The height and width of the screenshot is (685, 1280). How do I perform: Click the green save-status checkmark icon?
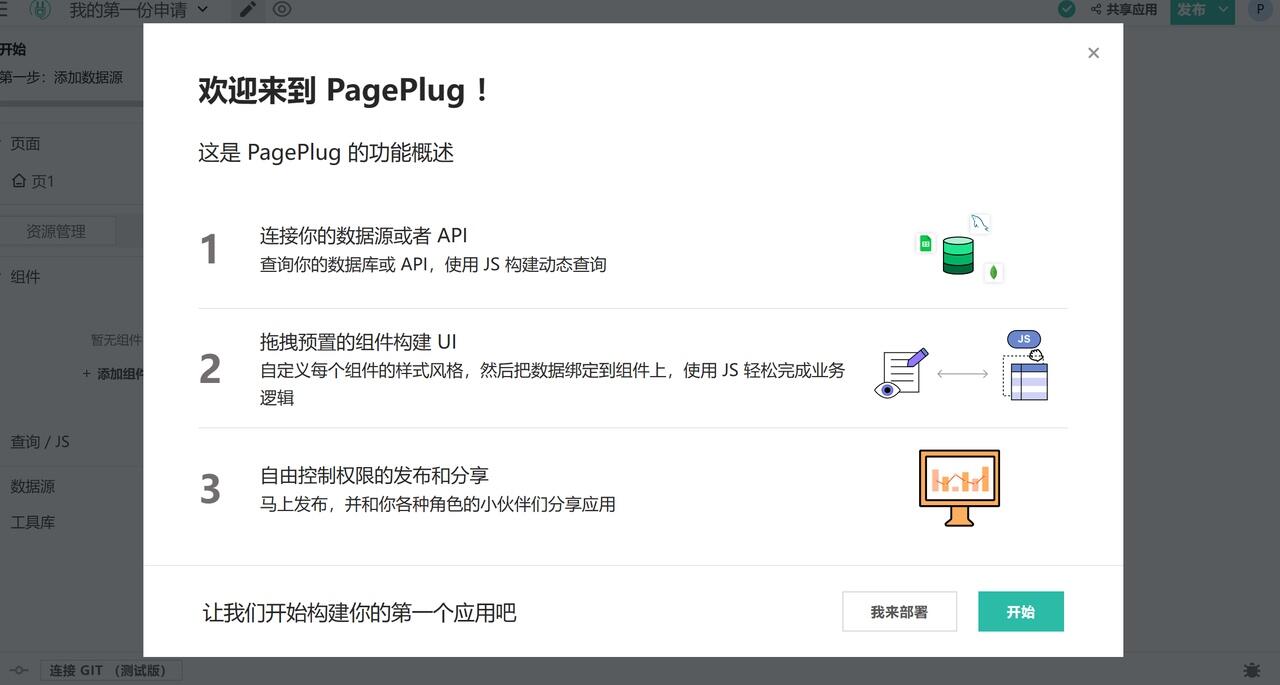coord(1066,9)
